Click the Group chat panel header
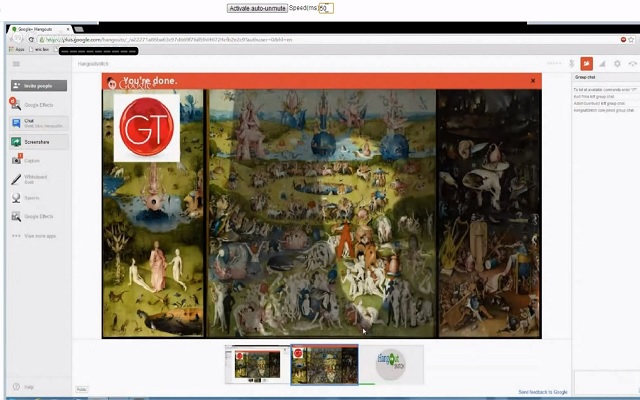Viewport: 640px width, 400px height. 605,77
